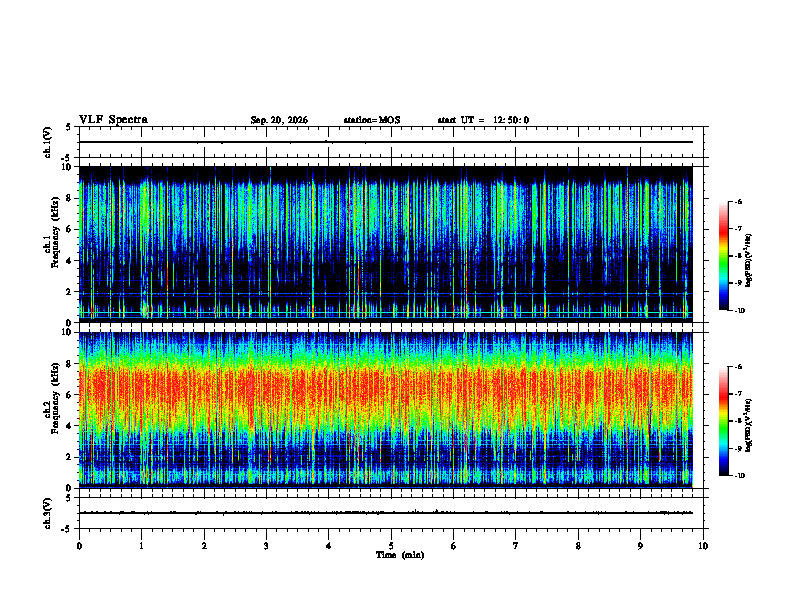Click the ch.1 spectrogram upper color scale bar
792x612 pixels.
click(x=724, y=256)
